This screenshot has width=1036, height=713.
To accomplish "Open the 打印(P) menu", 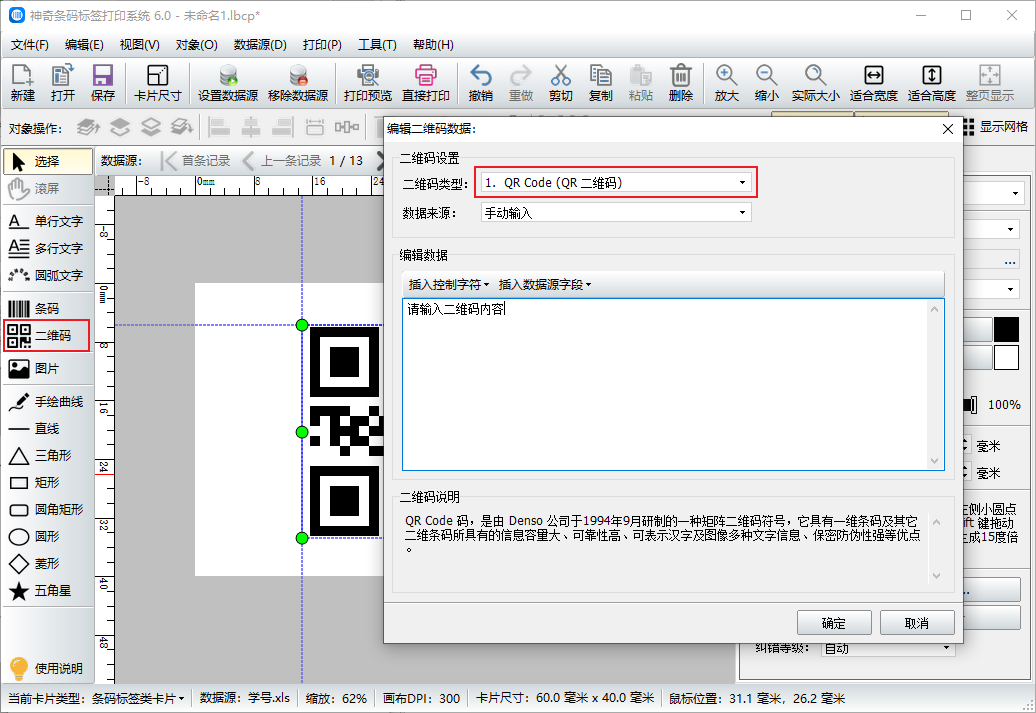I will [x=322, y=45].
